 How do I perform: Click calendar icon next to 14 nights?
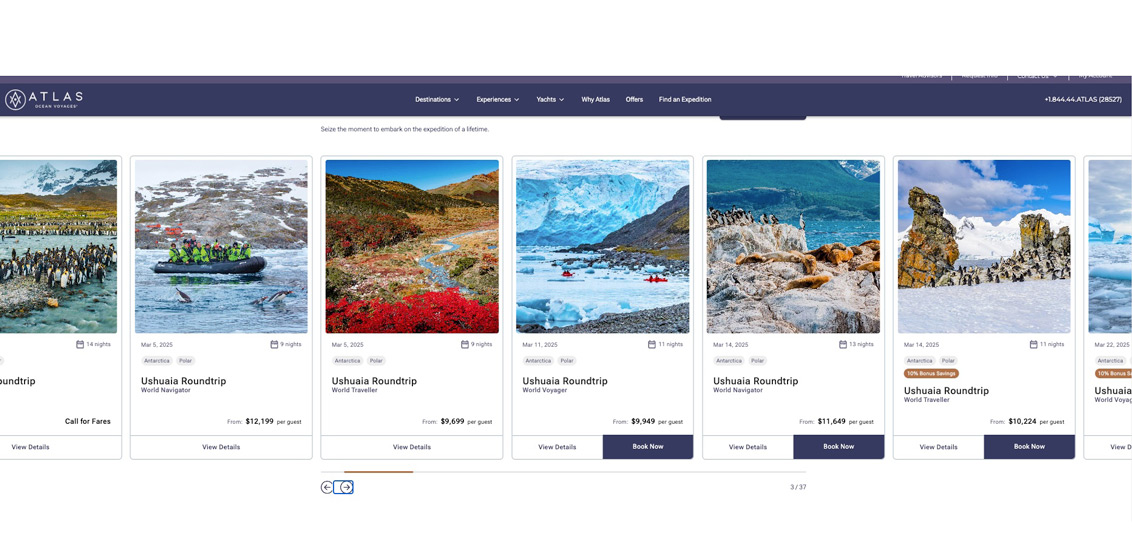coord(80,344)
